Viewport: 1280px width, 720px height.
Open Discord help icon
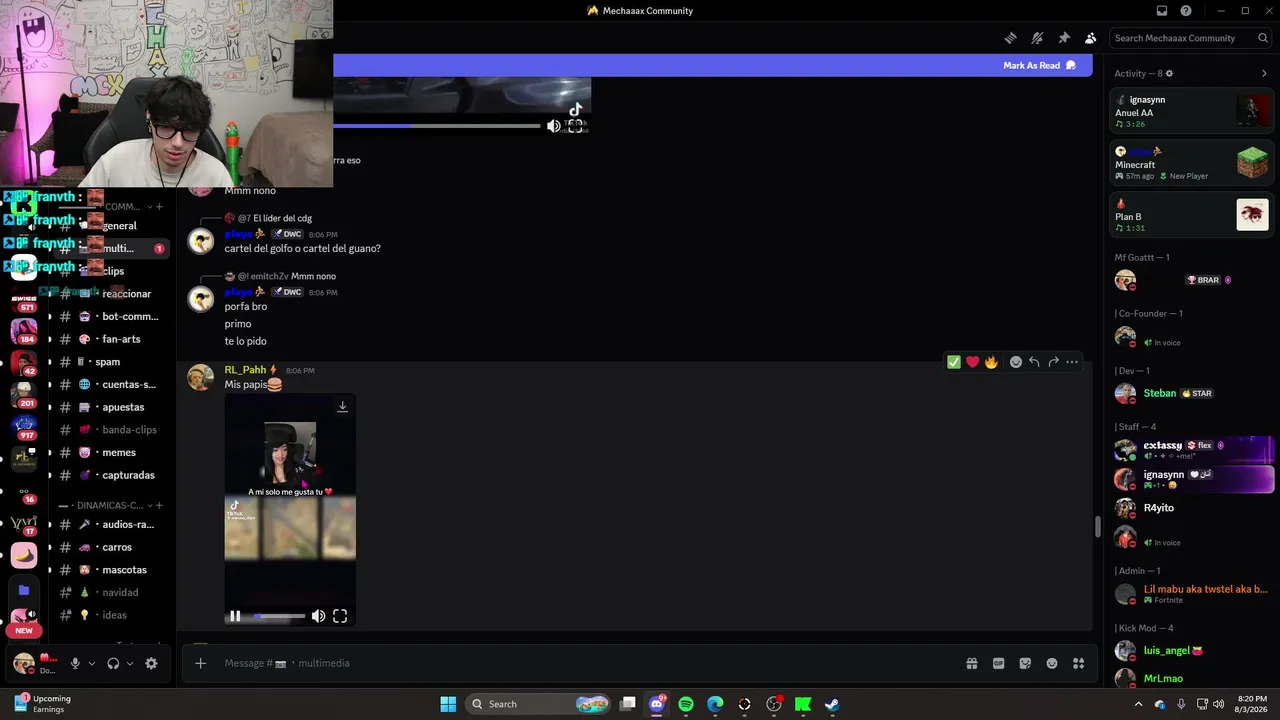point(1186,11)
